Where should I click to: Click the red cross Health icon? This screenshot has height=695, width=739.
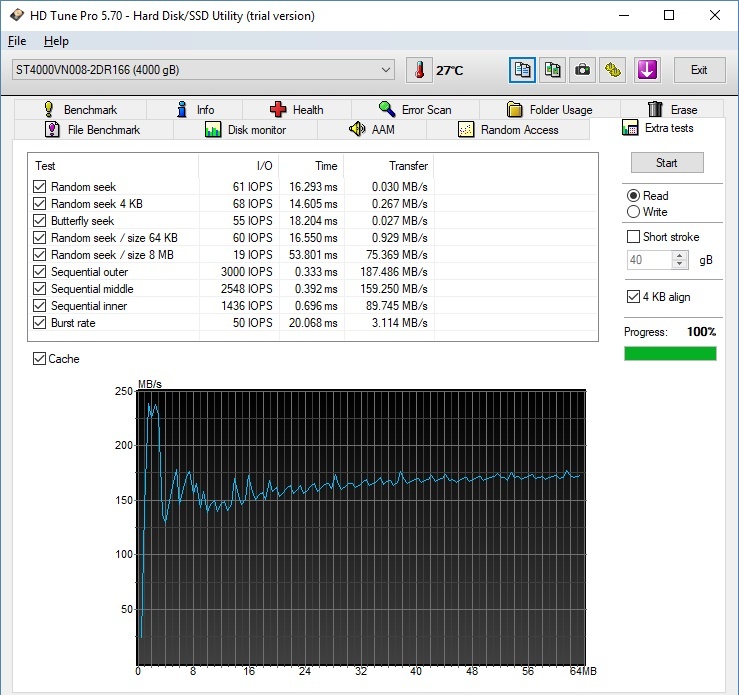point(278,109)
